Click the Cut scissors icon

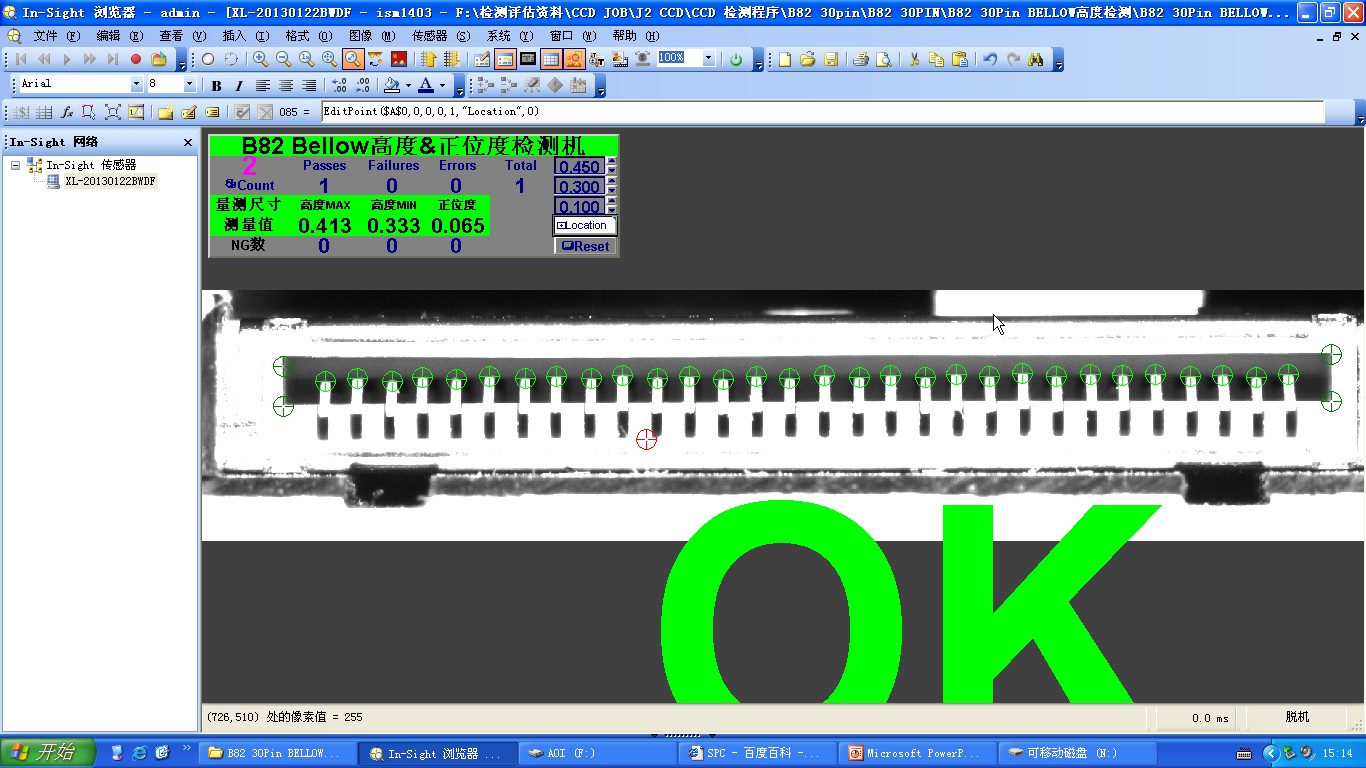[x=913, y=59]
